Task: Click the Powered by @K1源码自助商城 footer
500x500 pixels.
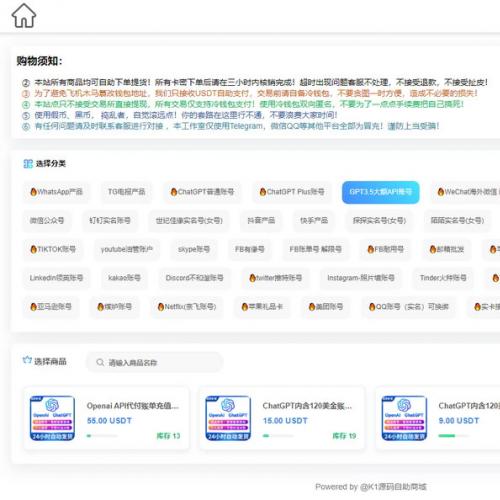Action: [371, 487]
